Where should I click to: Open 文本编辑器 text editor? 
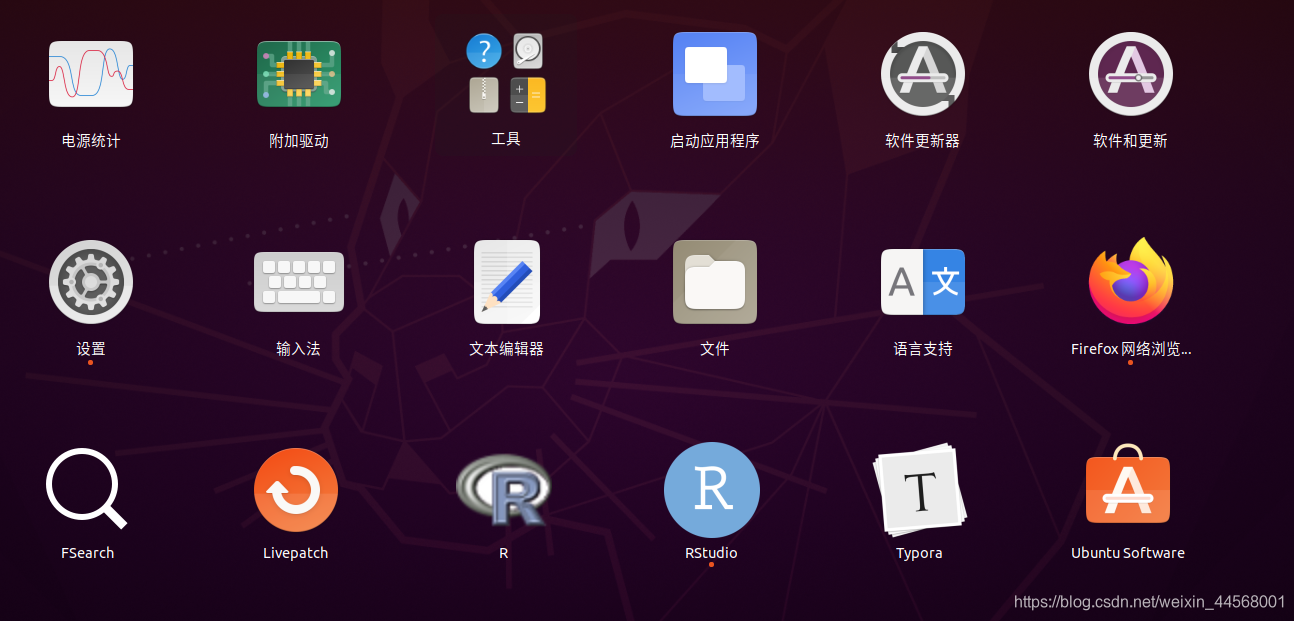click(507, 282)
